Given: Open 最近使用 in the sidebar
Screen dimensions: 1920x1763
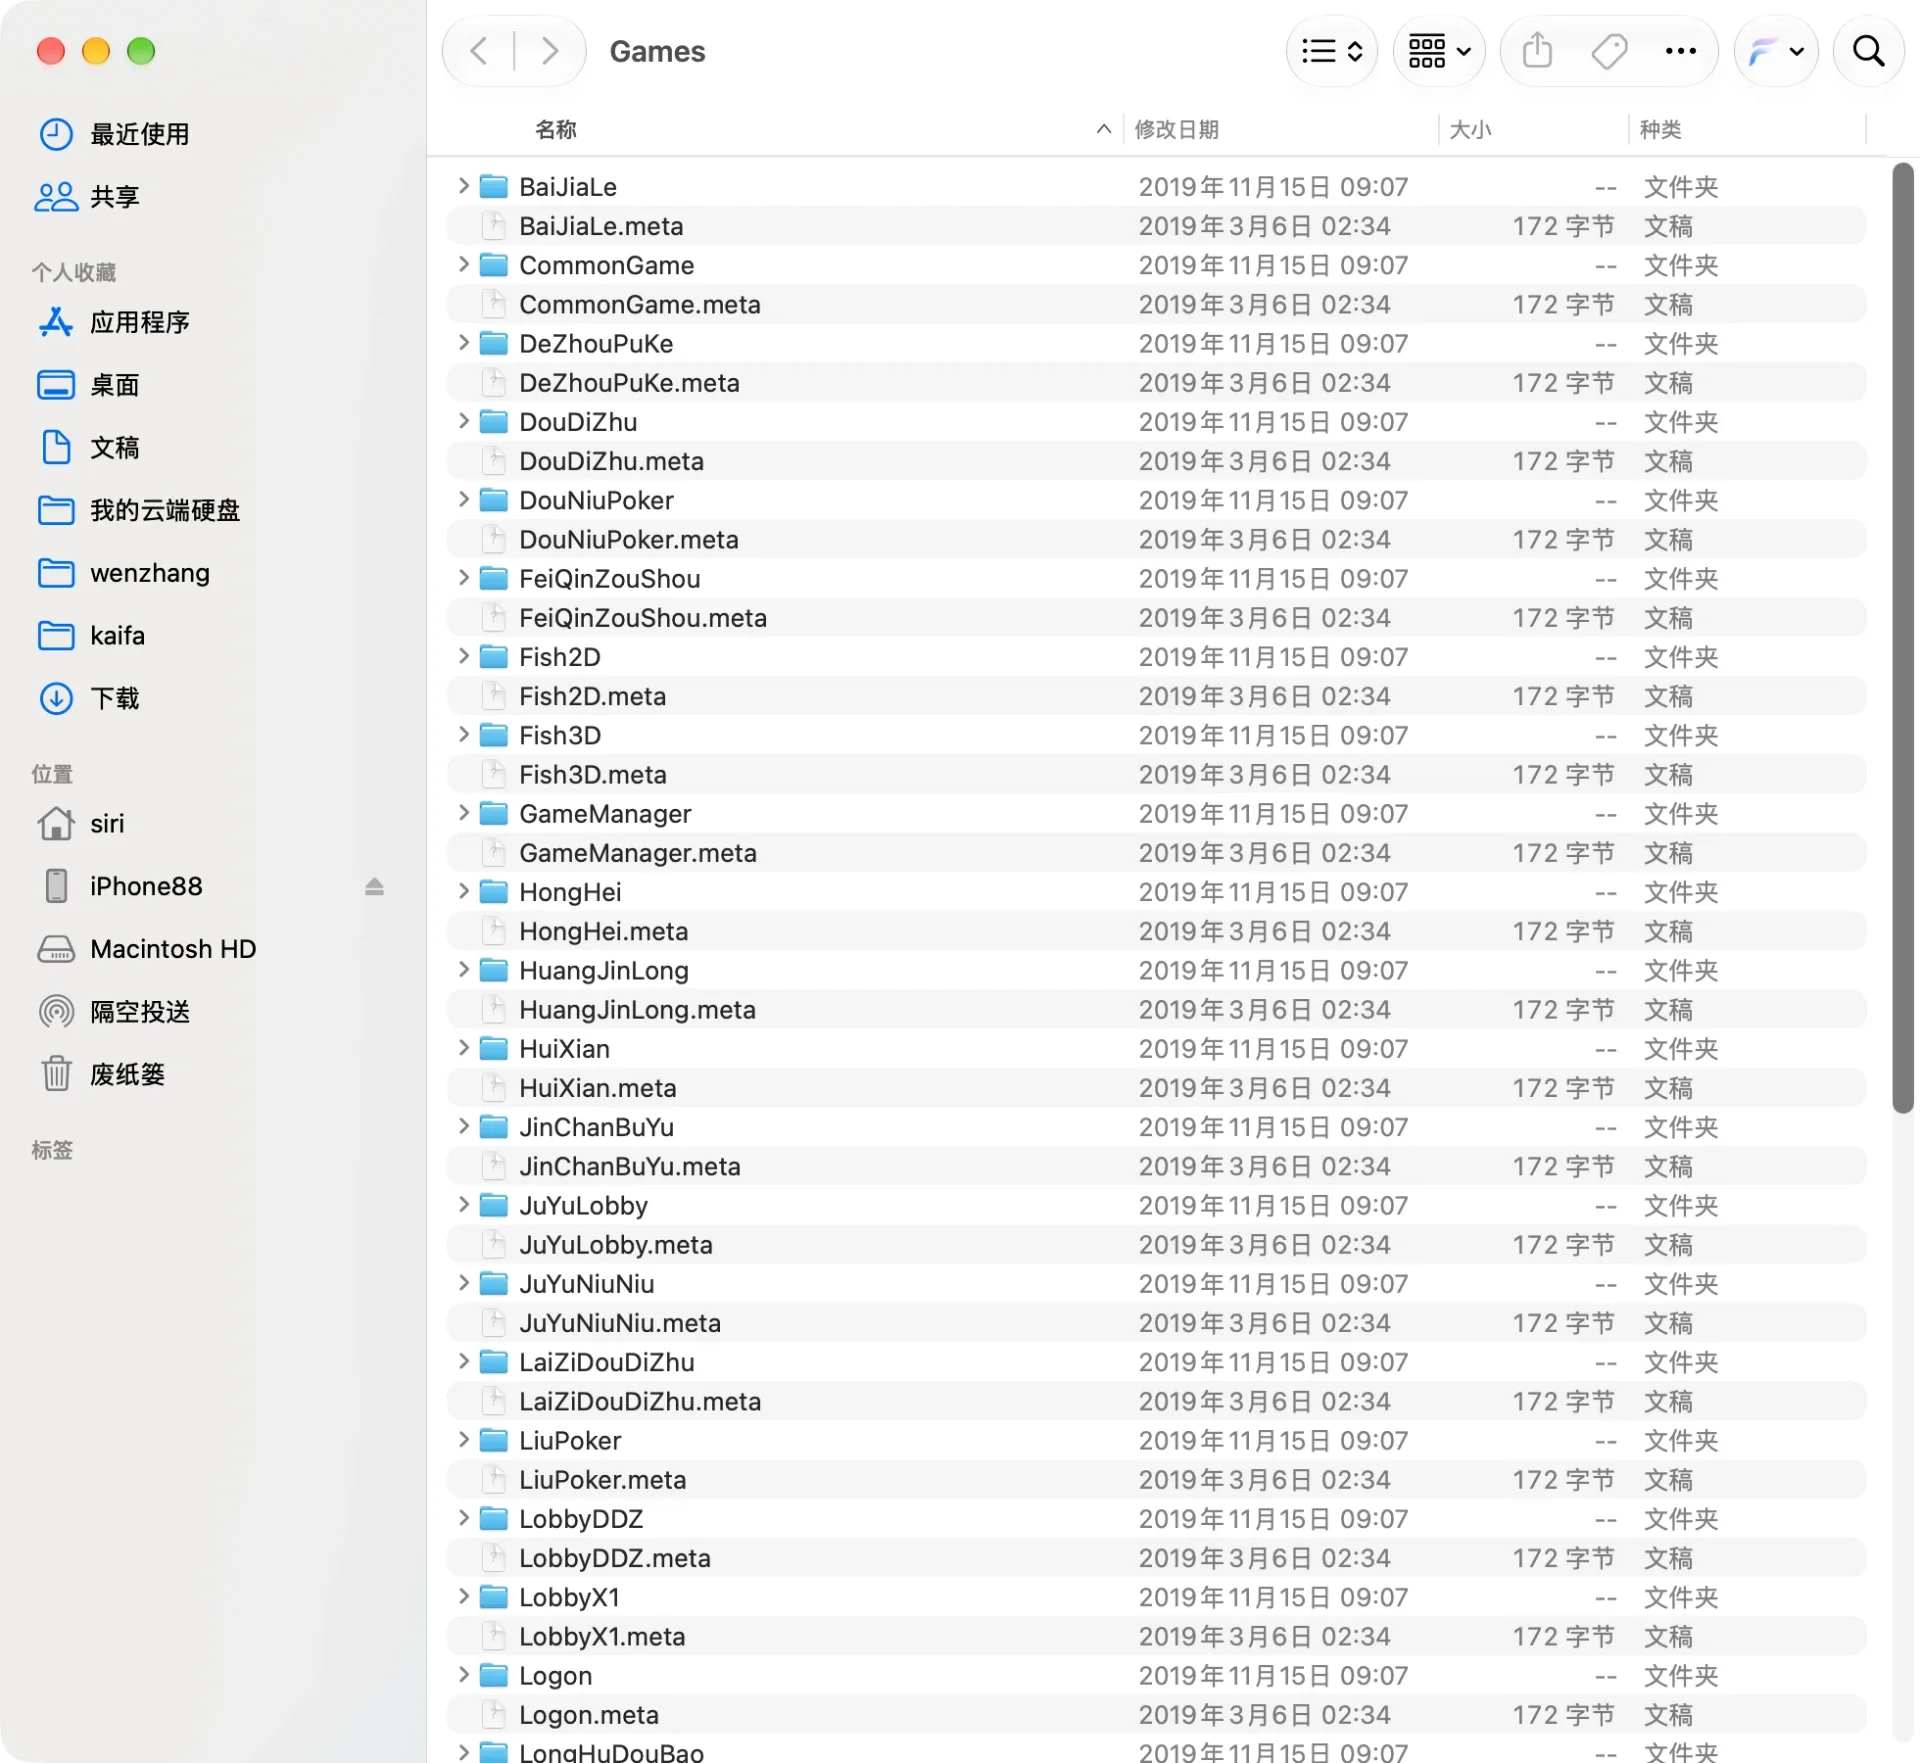Looking at the screenshot, I should click(139, 134).
